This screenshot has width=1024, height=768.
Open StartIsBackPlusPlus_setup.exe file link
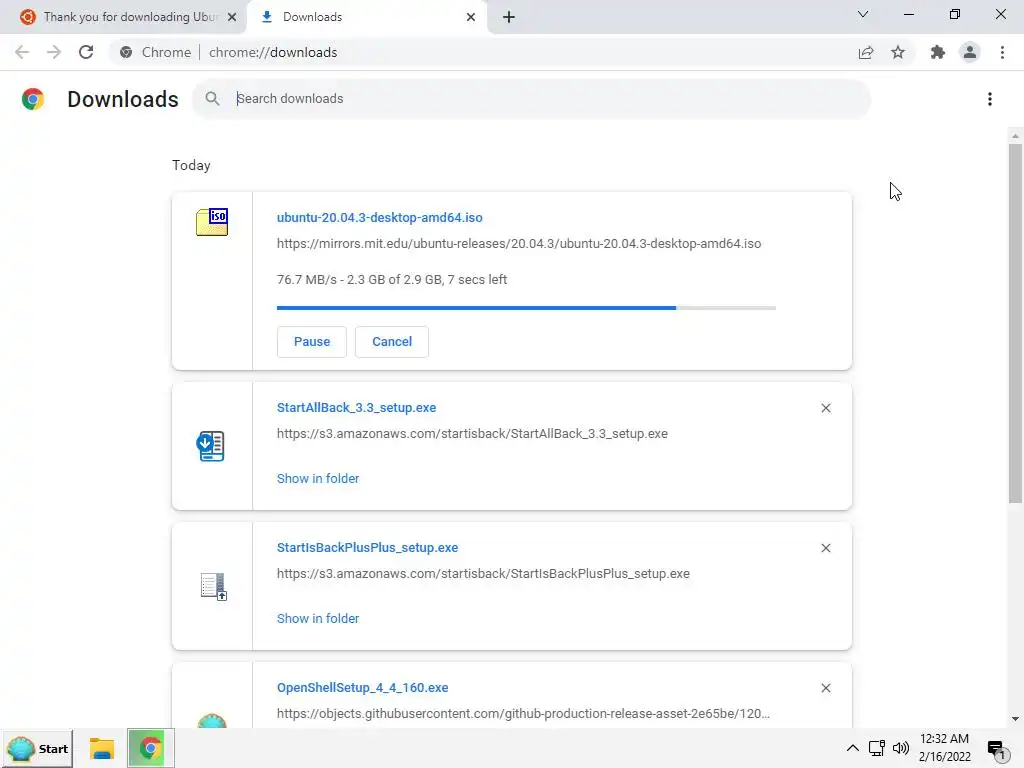(367, 547)
